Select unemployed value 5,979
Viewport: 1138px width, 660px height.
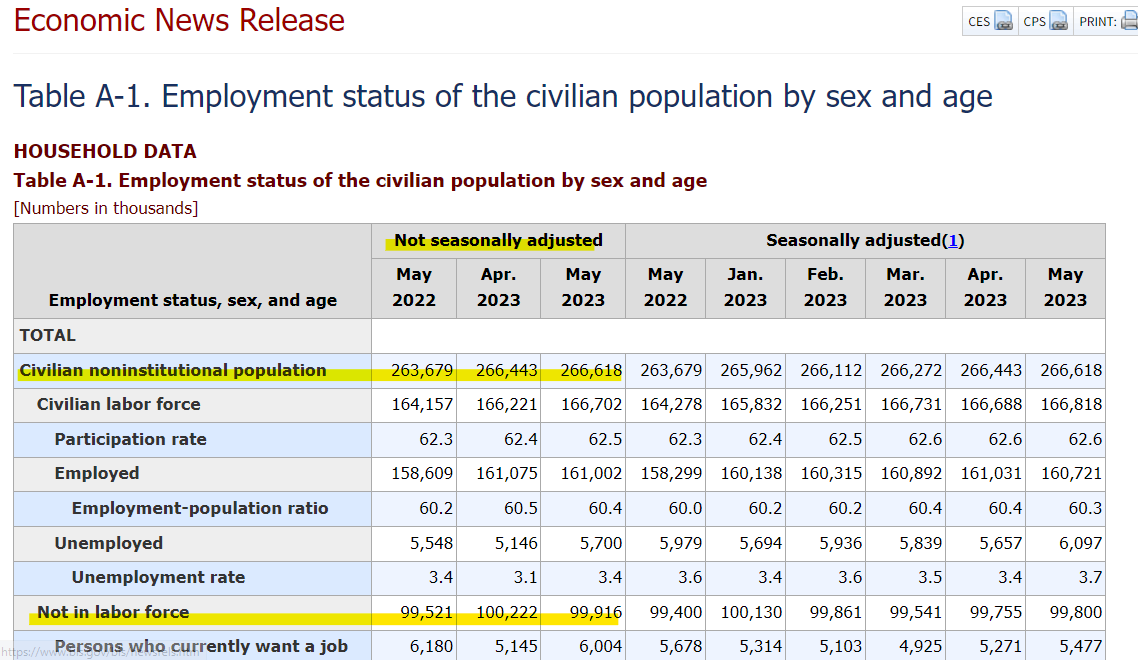point(681,543)
